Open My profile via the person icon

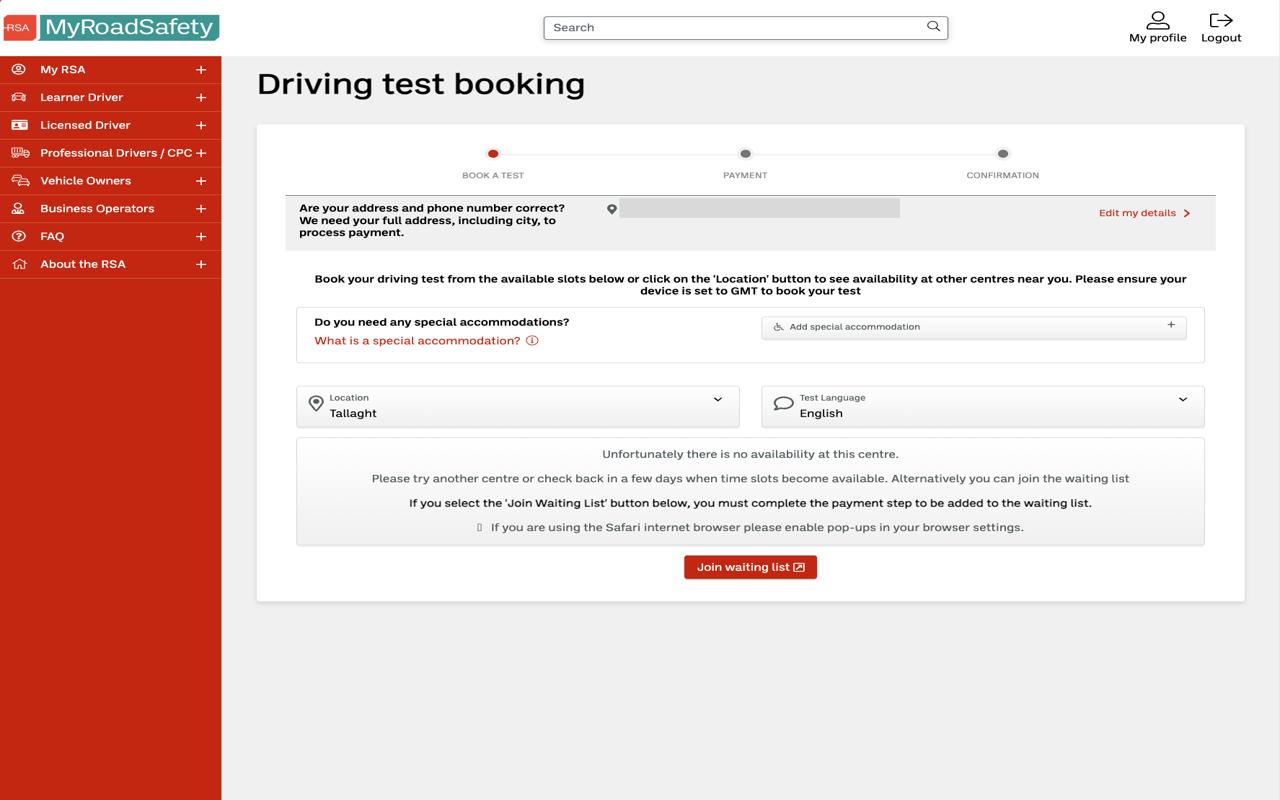[x=1157, y=19]
